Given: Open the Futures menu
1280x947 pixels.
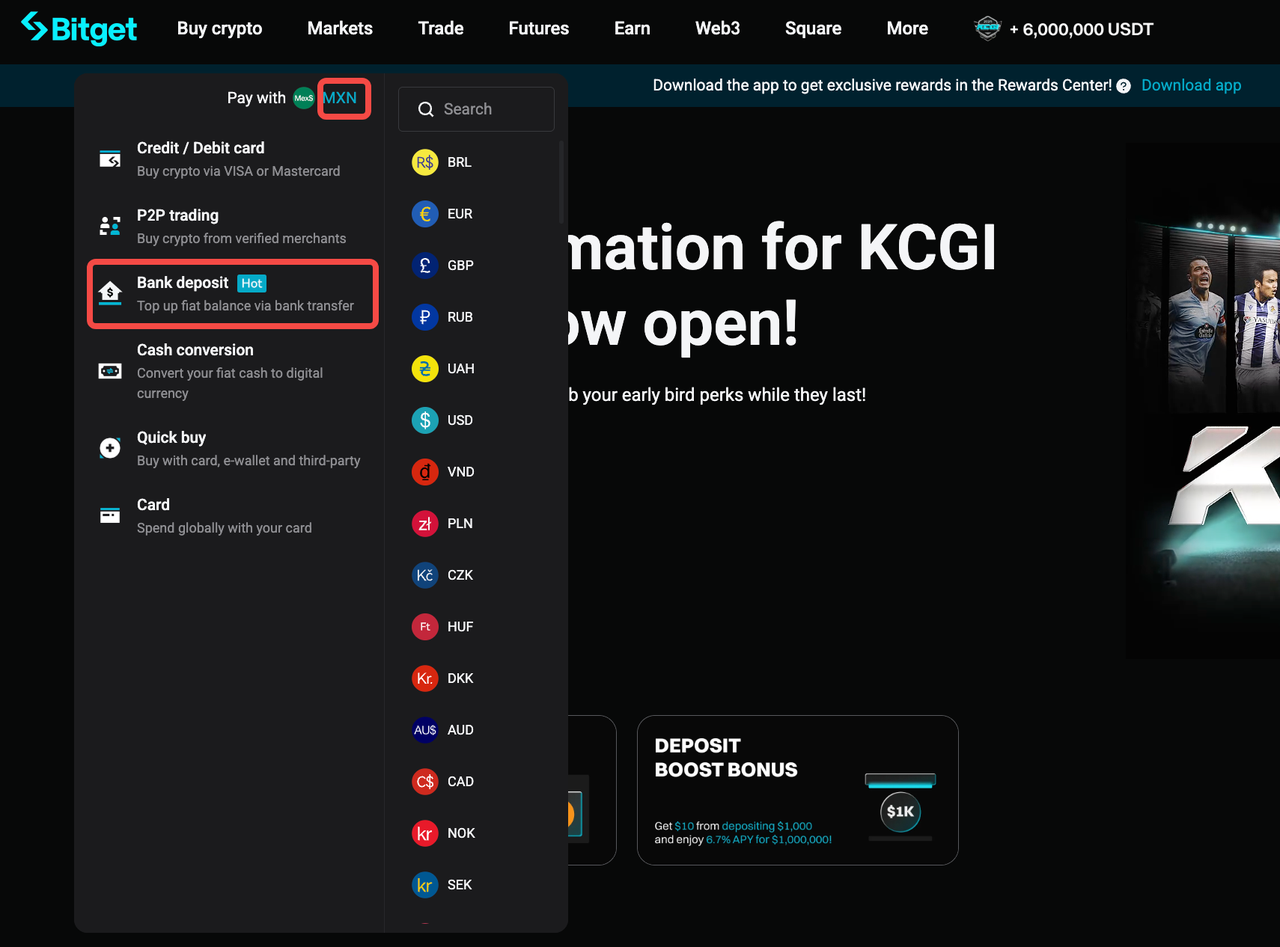Looking at the screenshot, I should (x=539, y=28).
